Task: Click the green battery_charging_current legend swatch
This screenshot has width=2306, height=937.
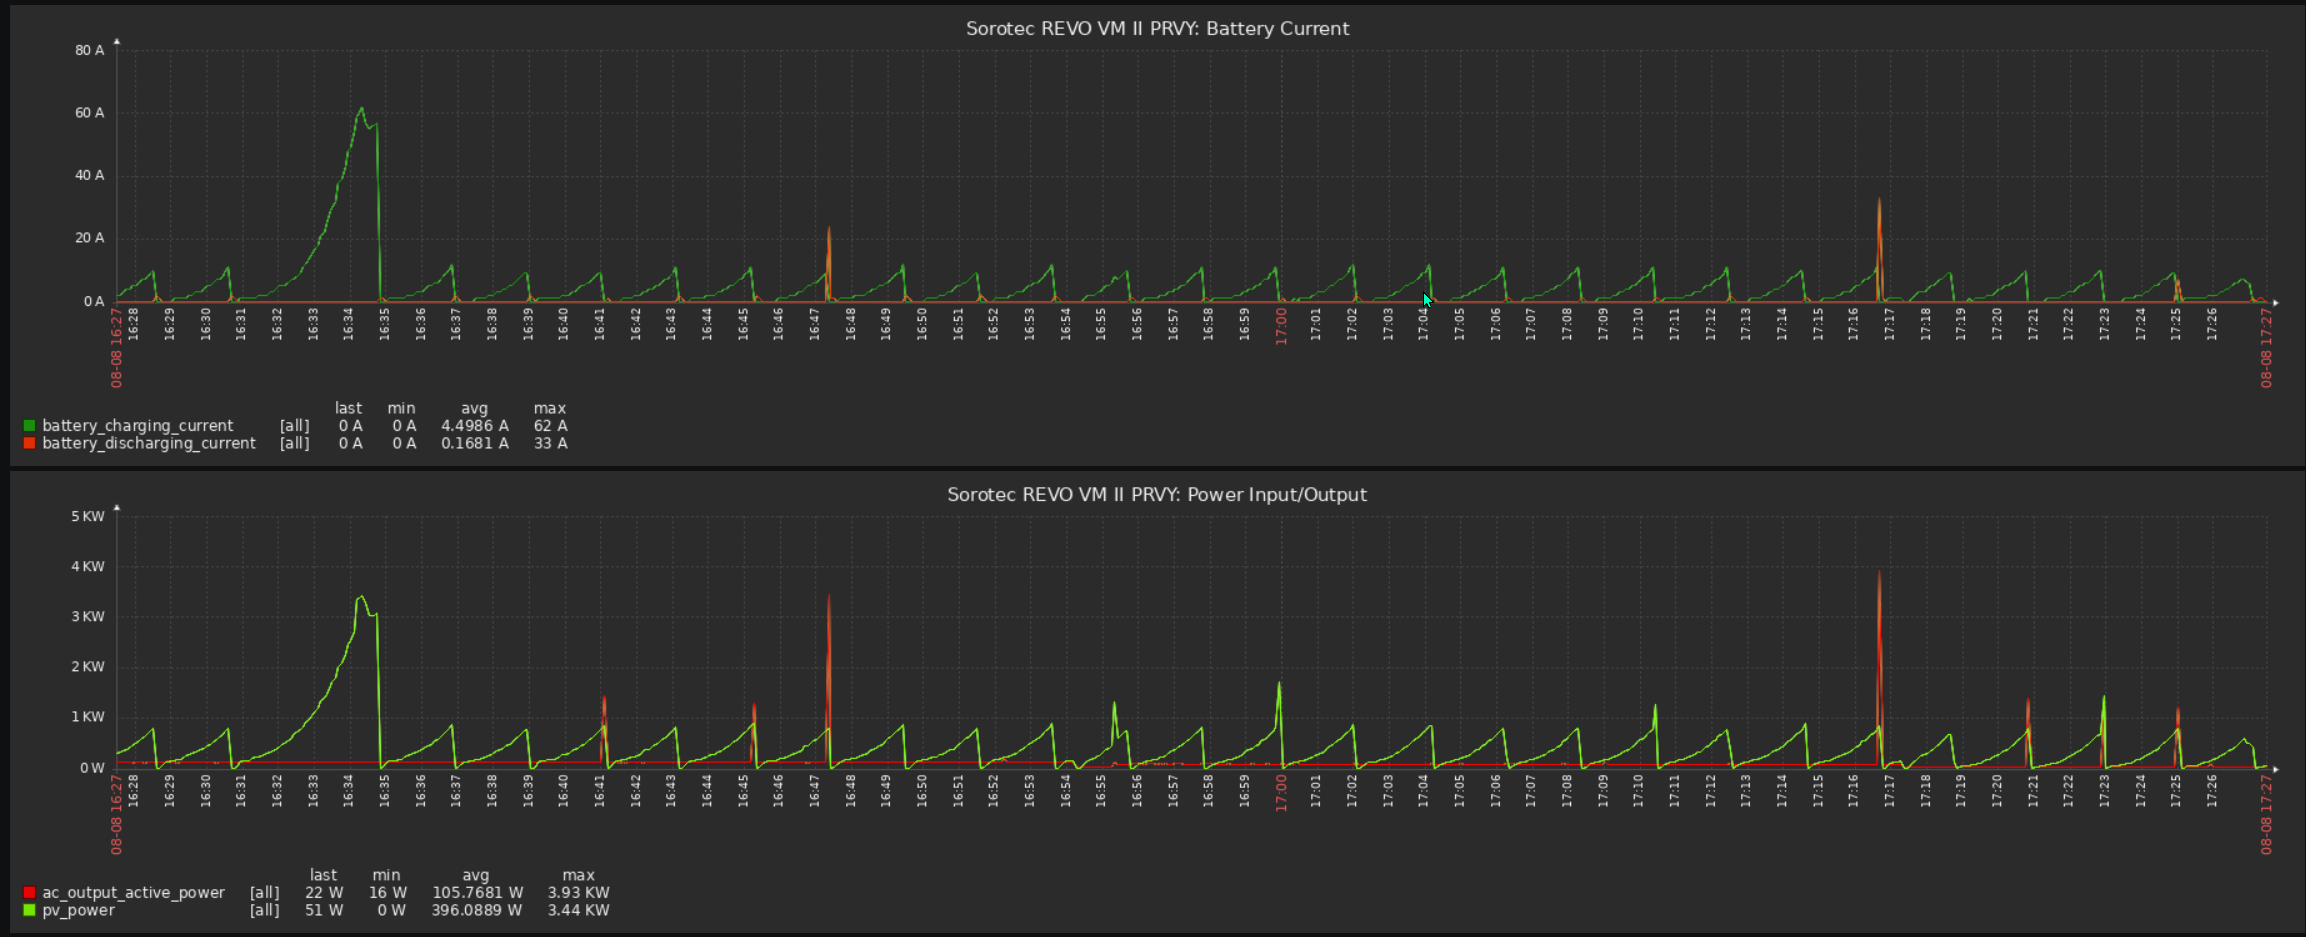Action: [29, 426]
